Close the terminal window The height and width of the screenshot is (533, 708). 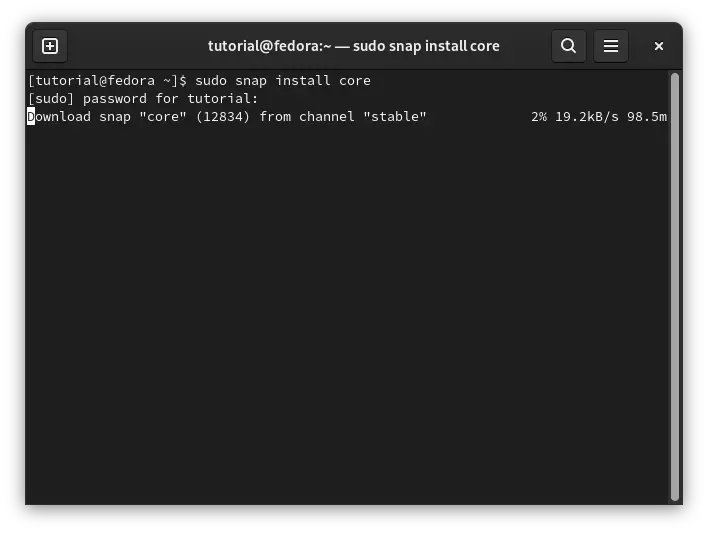(659, 46)
